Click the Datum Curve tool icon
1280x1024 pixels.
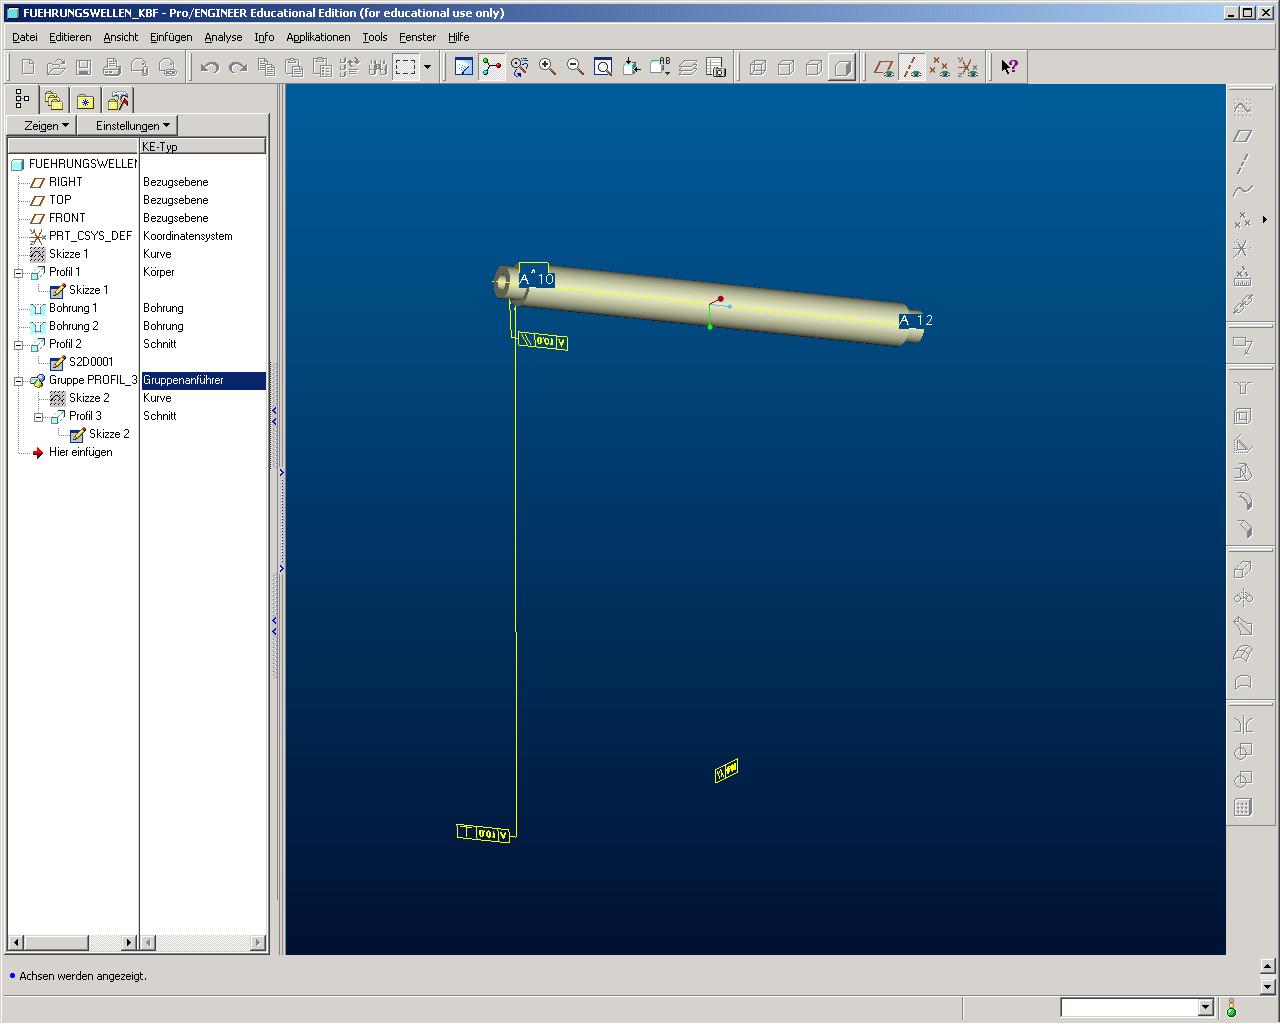1243,191
